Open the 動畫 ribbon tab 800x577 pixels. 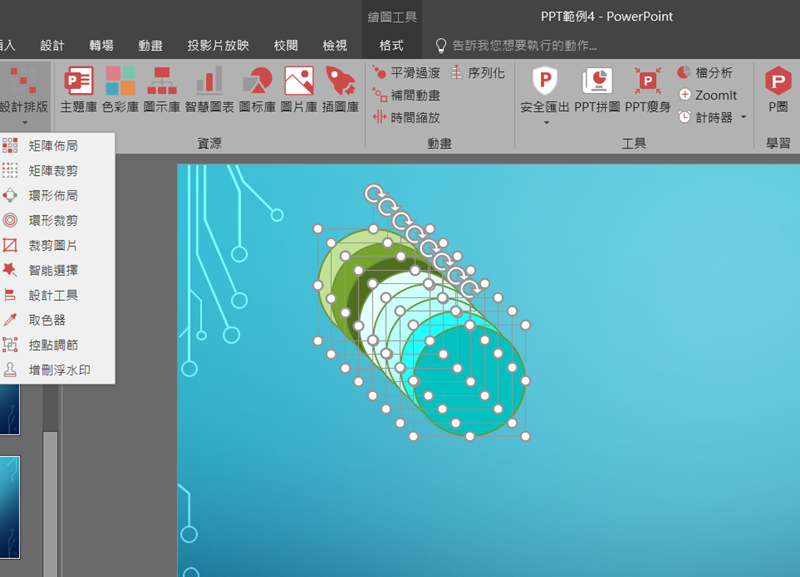[x=151, y=45]
